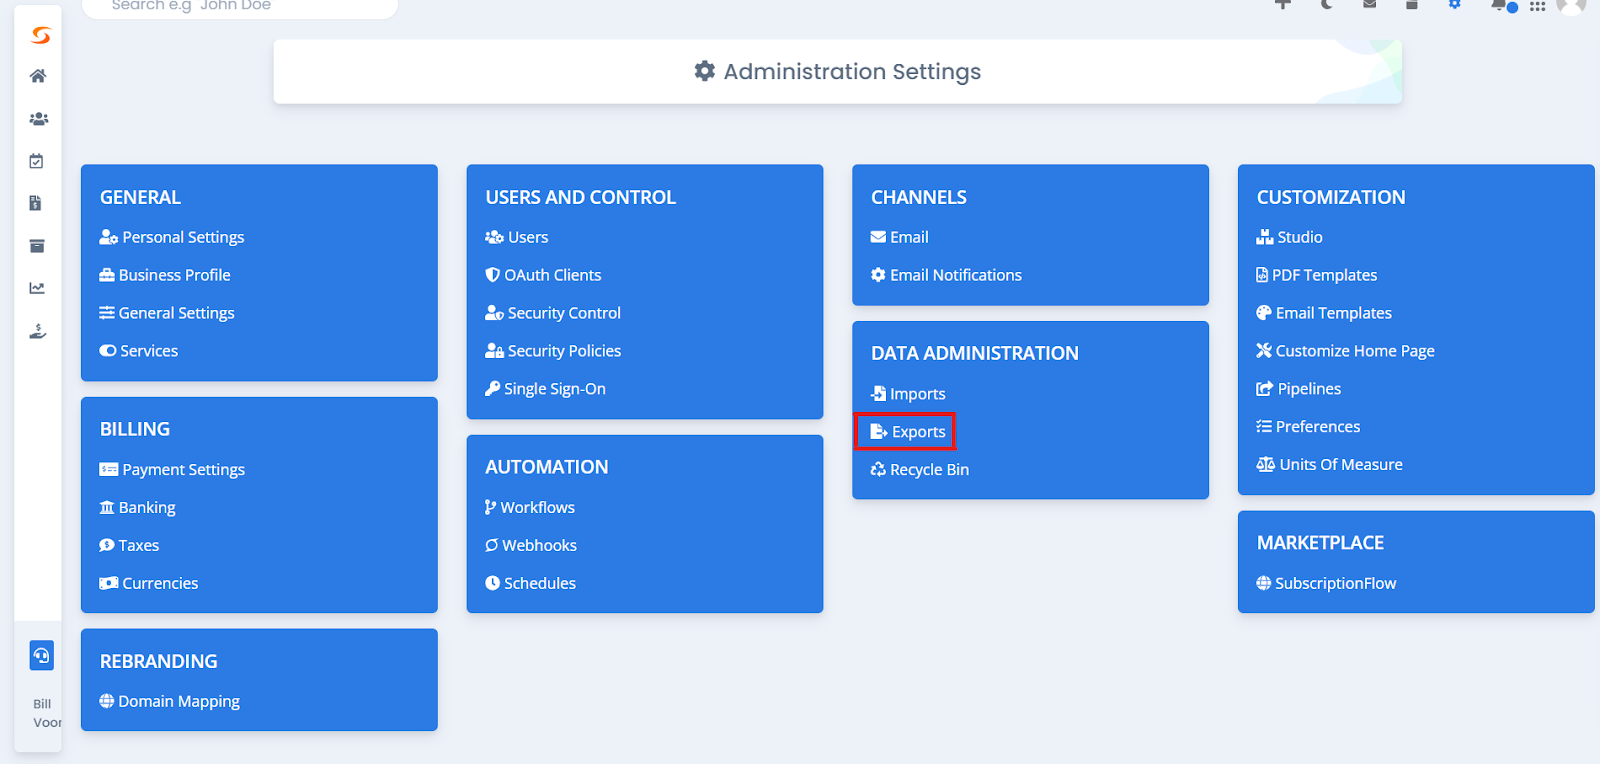Open the reports chart icon in sidebar

click(37, 288)
